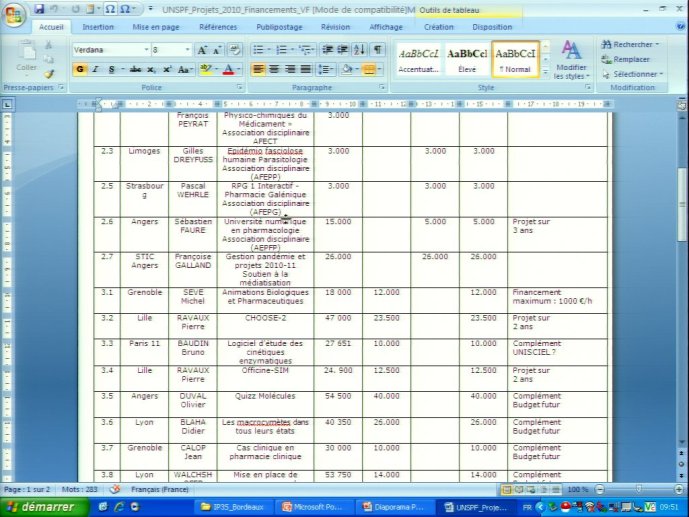Justify the paragraph text
The image size is (689, 517).
point(305,69)
